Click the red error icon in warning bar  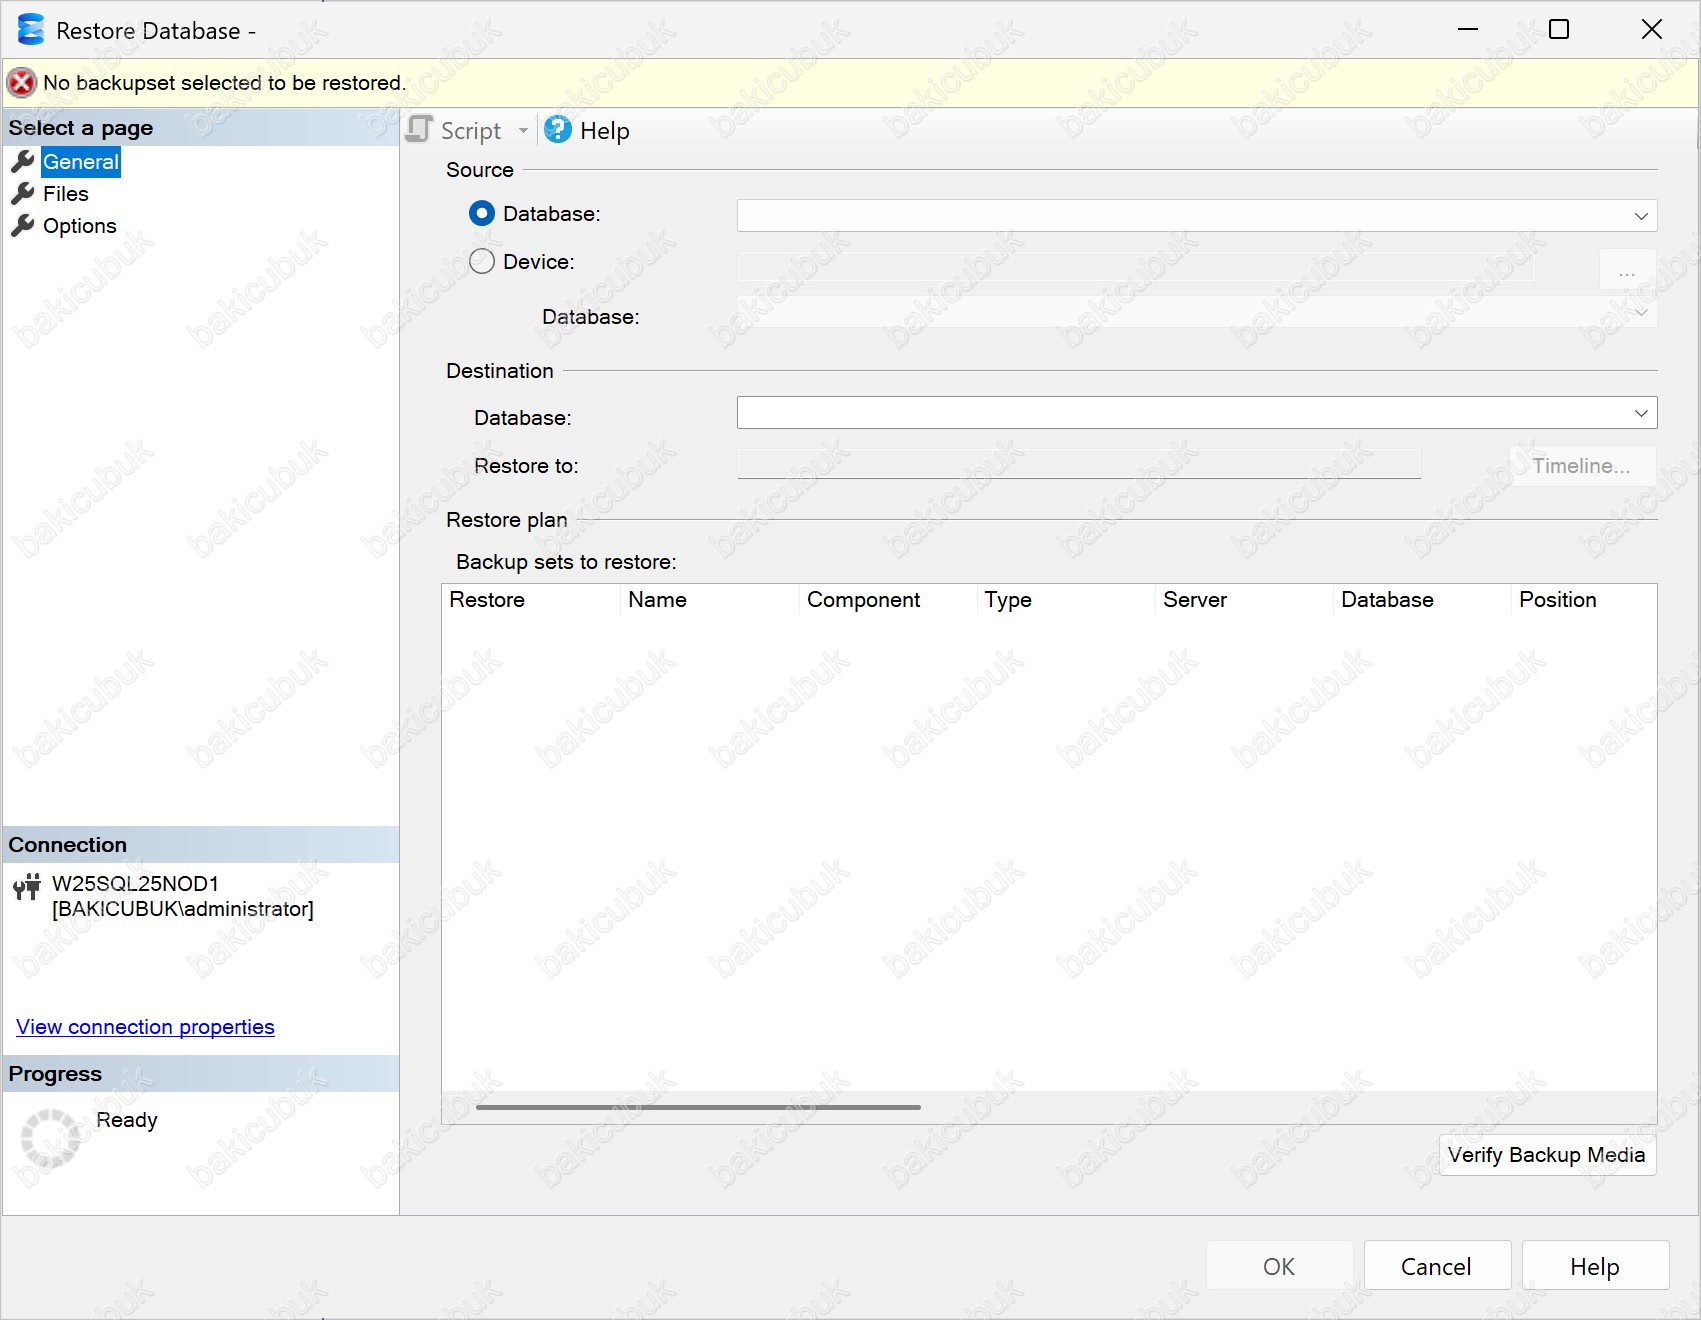point(22,83)
